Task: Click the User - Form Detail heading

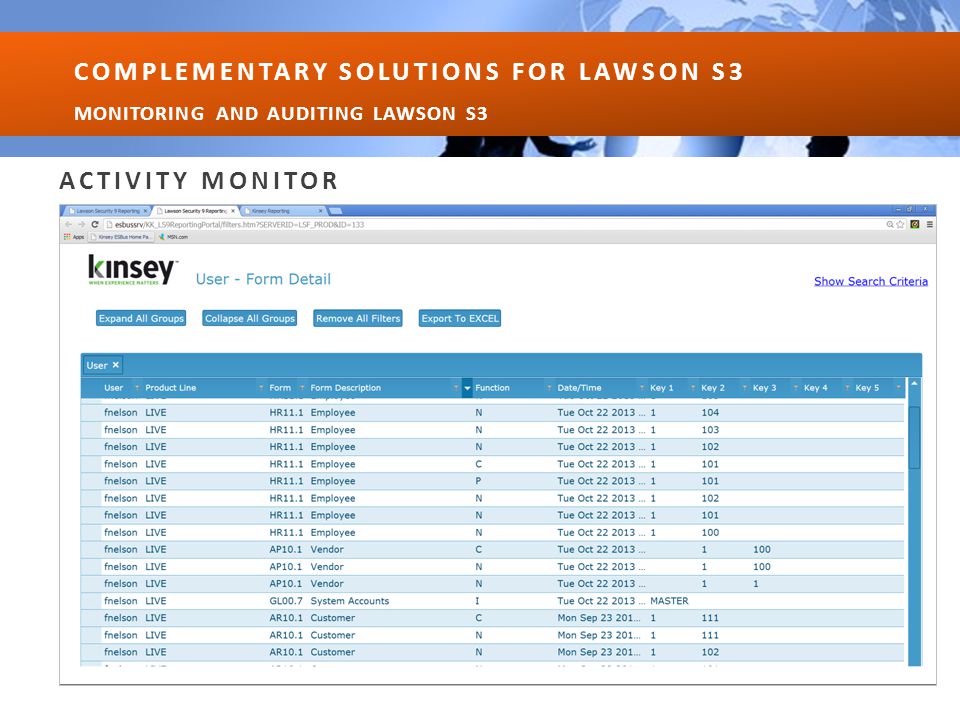Action: tap(263, 279)
